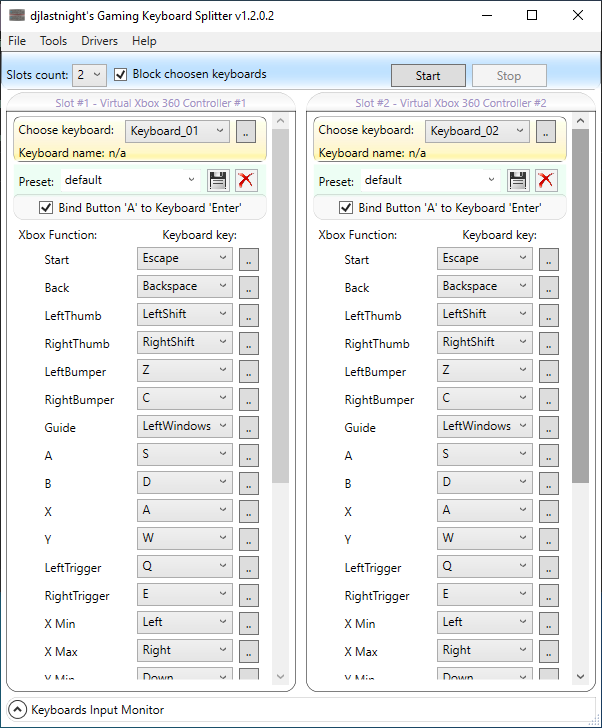The width and height of the screenshot is (602, 728).
Task: Toggle Block choosen keyboards checkbox
Action: coord(120,74)
